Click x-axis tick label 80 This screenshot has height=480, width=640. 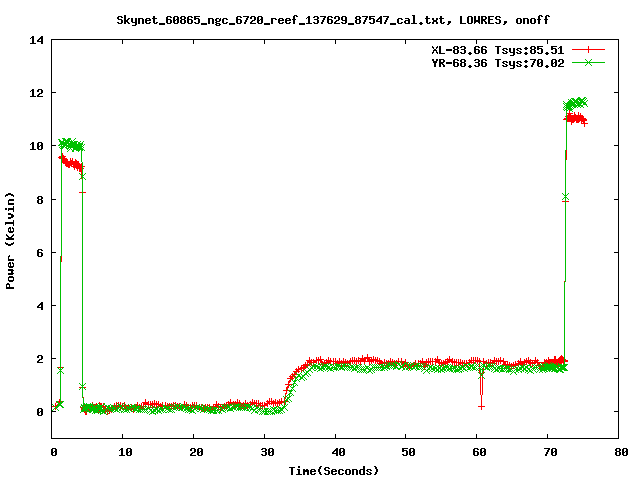pos(621,452)
